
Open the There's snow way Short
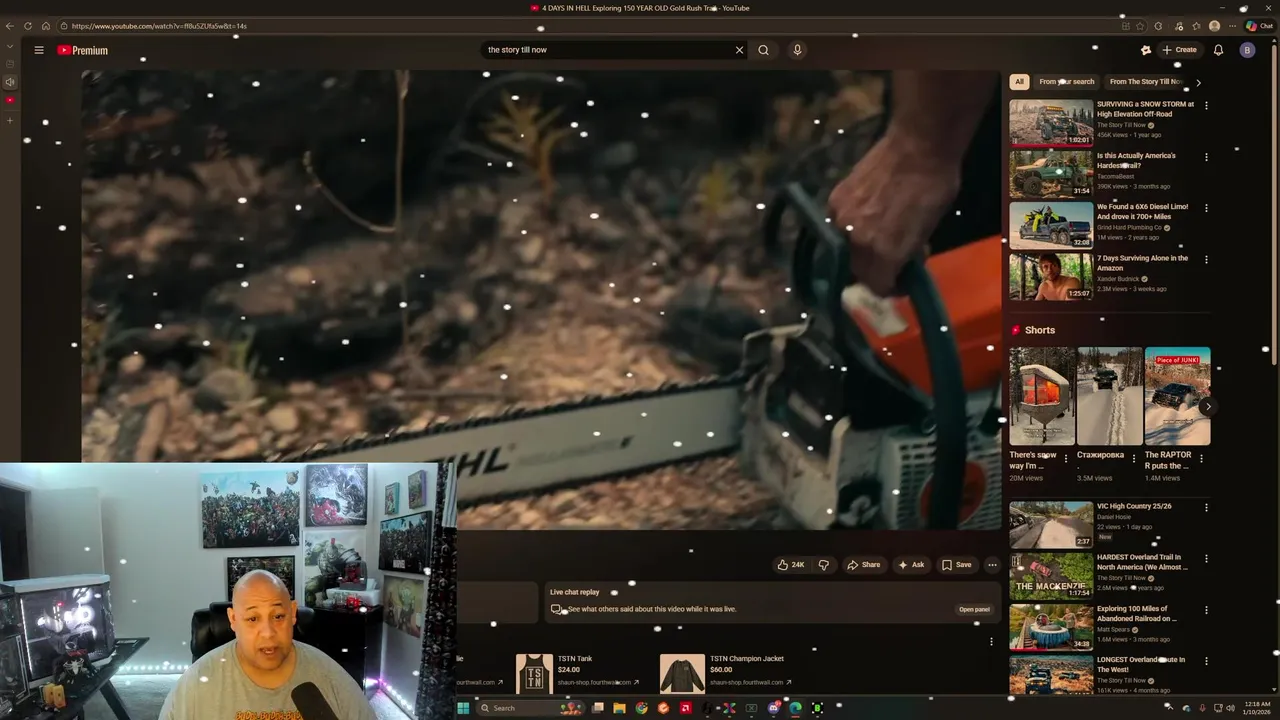[1041, 396]
